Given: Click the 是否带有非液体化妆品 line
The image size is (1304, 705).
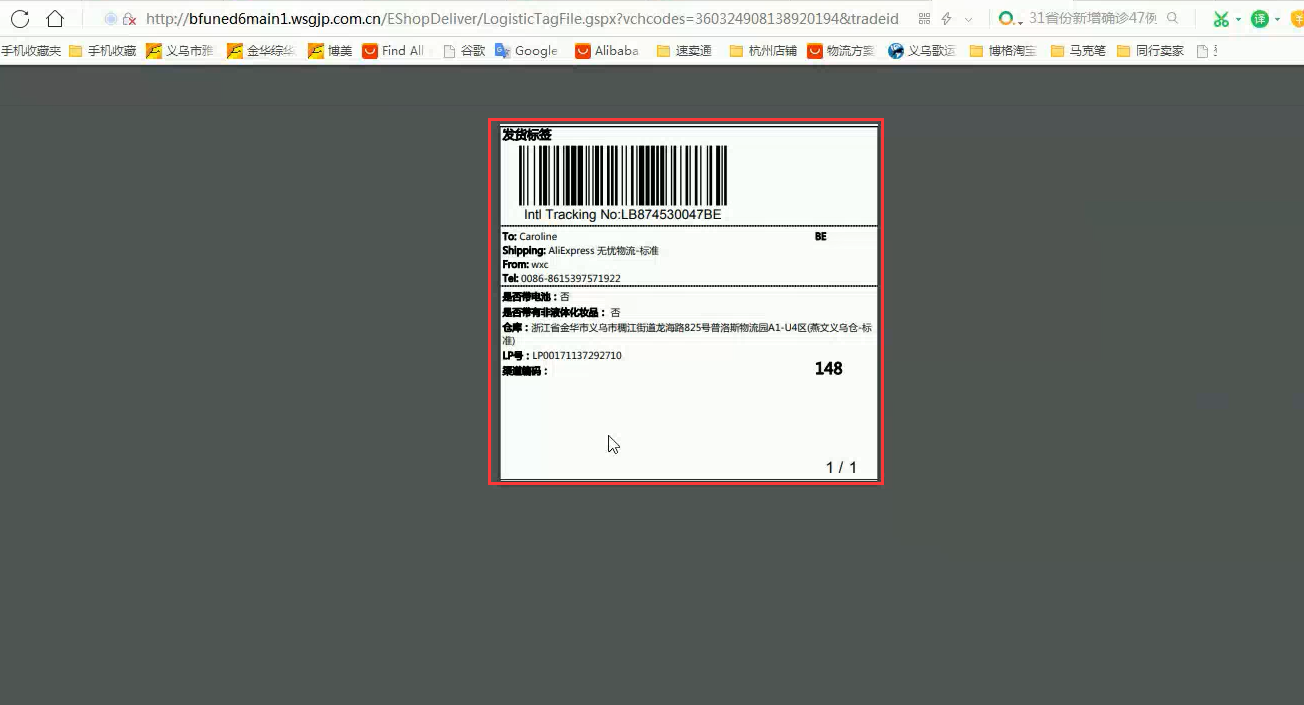Looking at the screenshot, I should 561,313.
